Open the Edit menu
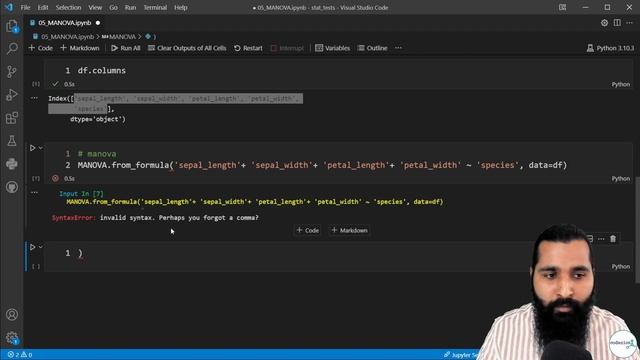Image resolution: width=640 pixels, height=360 pixels. click(x=43, y=7)
